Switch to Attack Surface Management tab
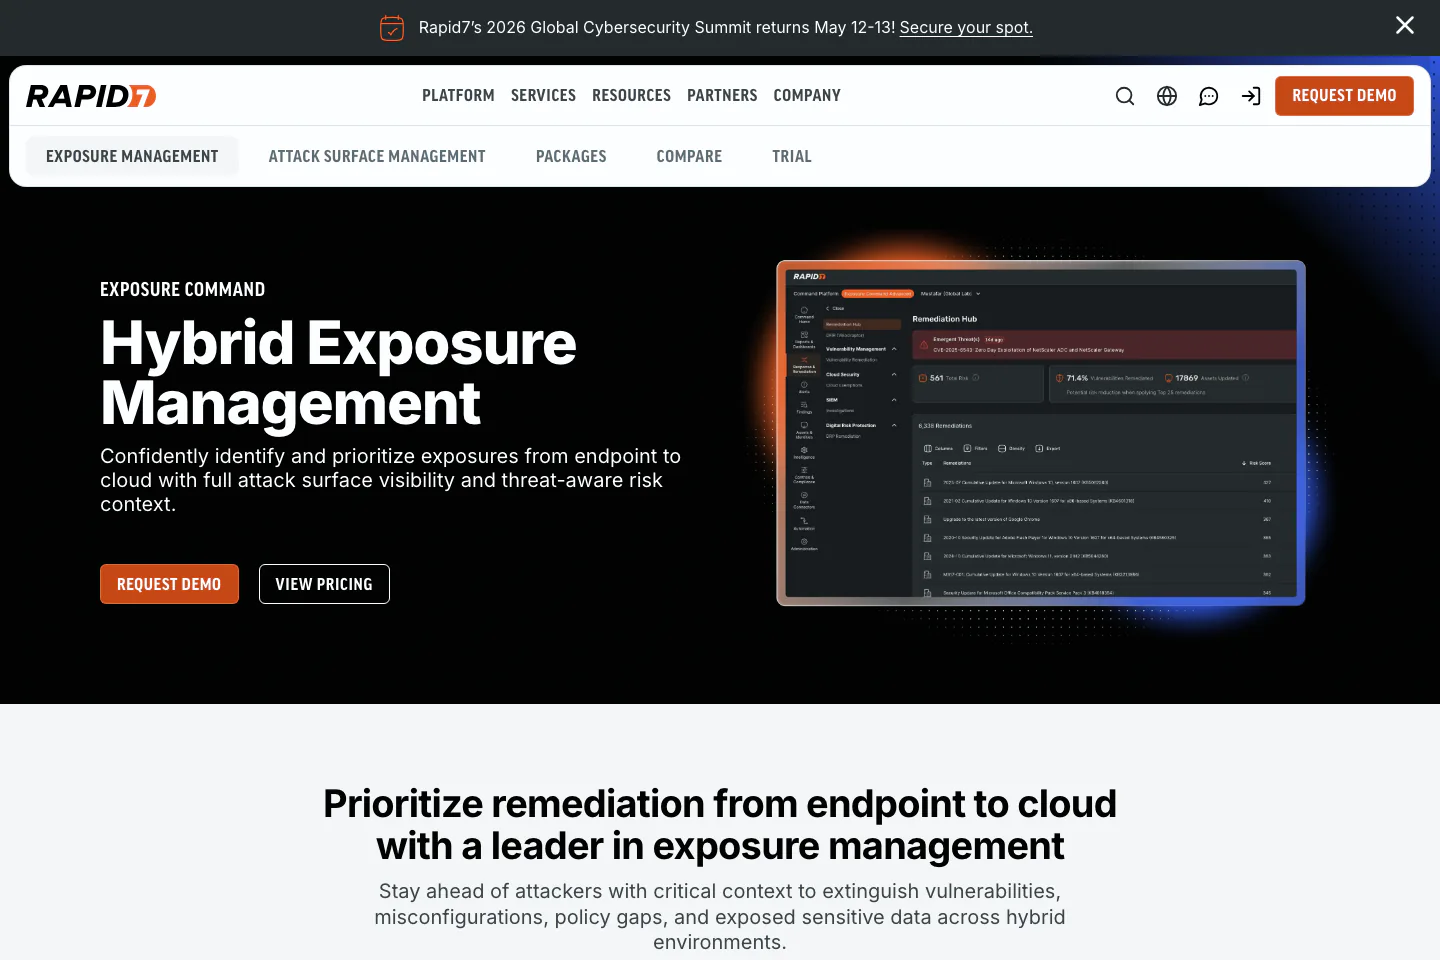 [377, 157]
